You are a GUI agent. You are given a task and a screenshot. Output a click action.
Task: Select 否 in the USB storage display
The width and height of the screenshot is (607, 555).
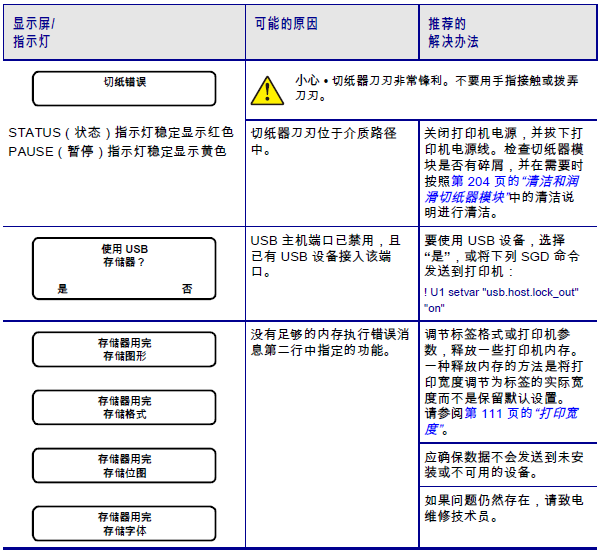[x=187, y=288]
